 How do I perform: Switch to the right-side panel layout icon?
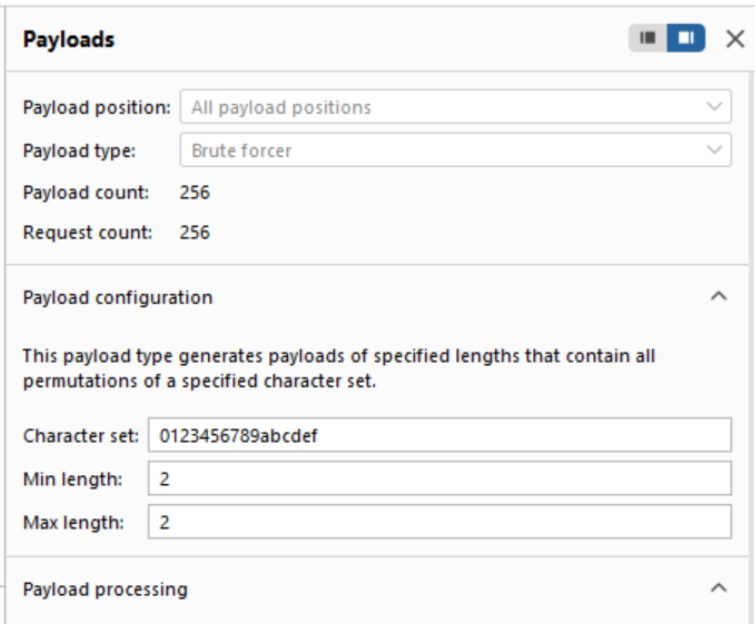click(686, 39)
